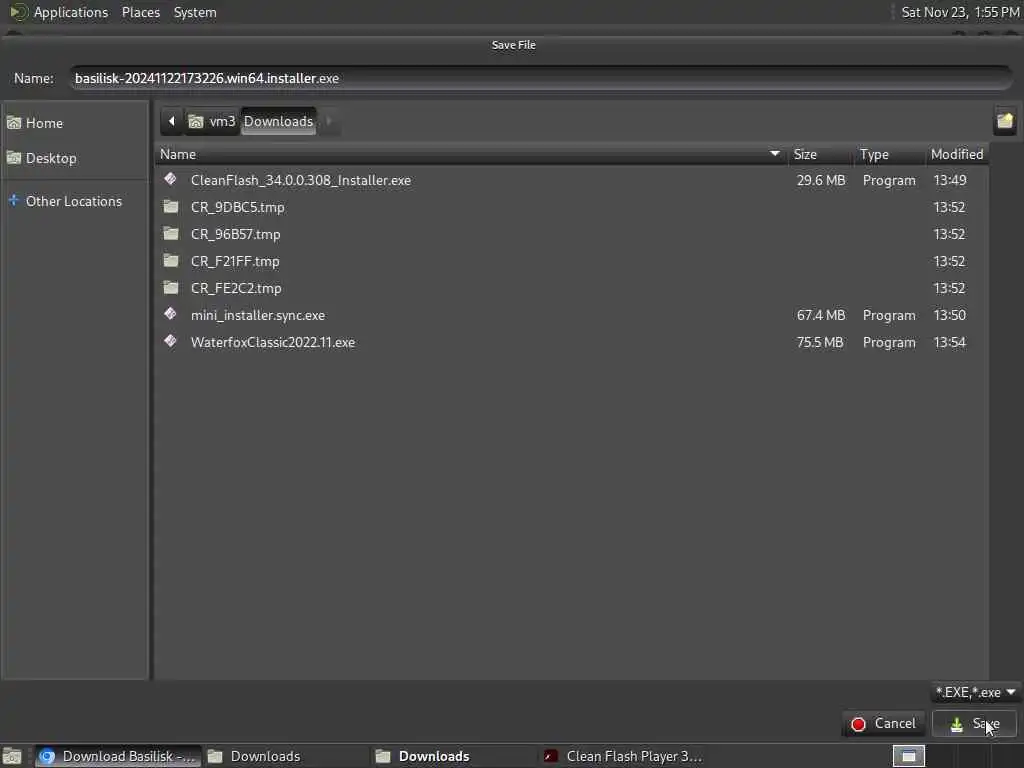Click the WaterfoxClassic2022.11.exe program icon
The height and width of the screenshot is (768, 1024).
click(x=170, y=341)
